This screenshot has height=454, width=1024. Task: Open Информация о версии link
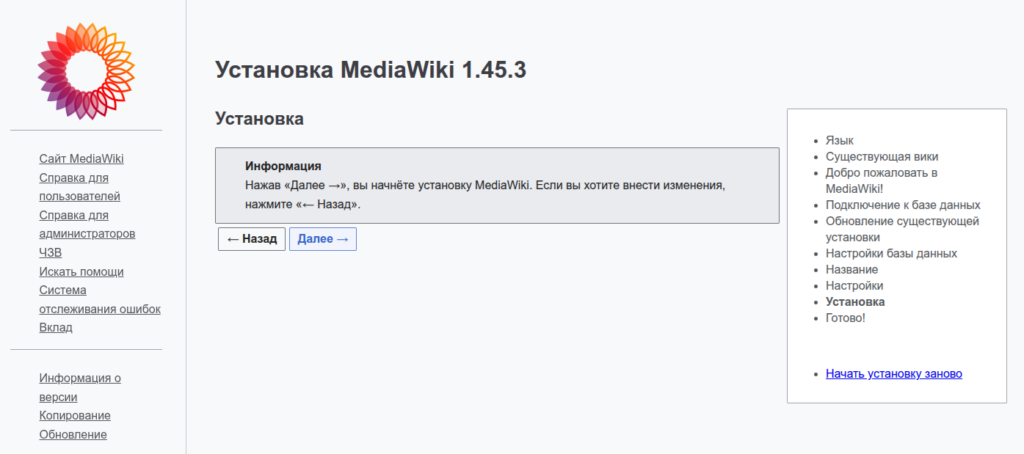pos(79,387)
